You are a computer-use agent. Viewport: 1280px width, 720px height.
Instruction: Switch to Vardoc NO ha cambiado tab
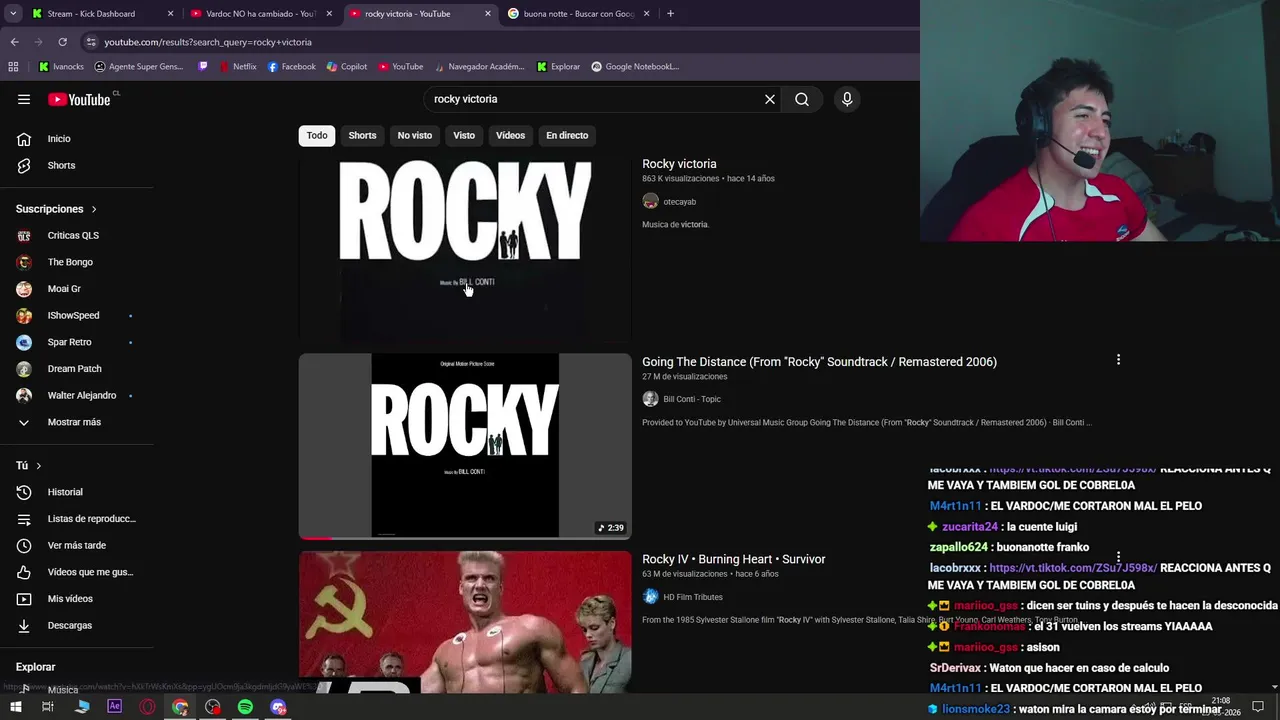260,14
